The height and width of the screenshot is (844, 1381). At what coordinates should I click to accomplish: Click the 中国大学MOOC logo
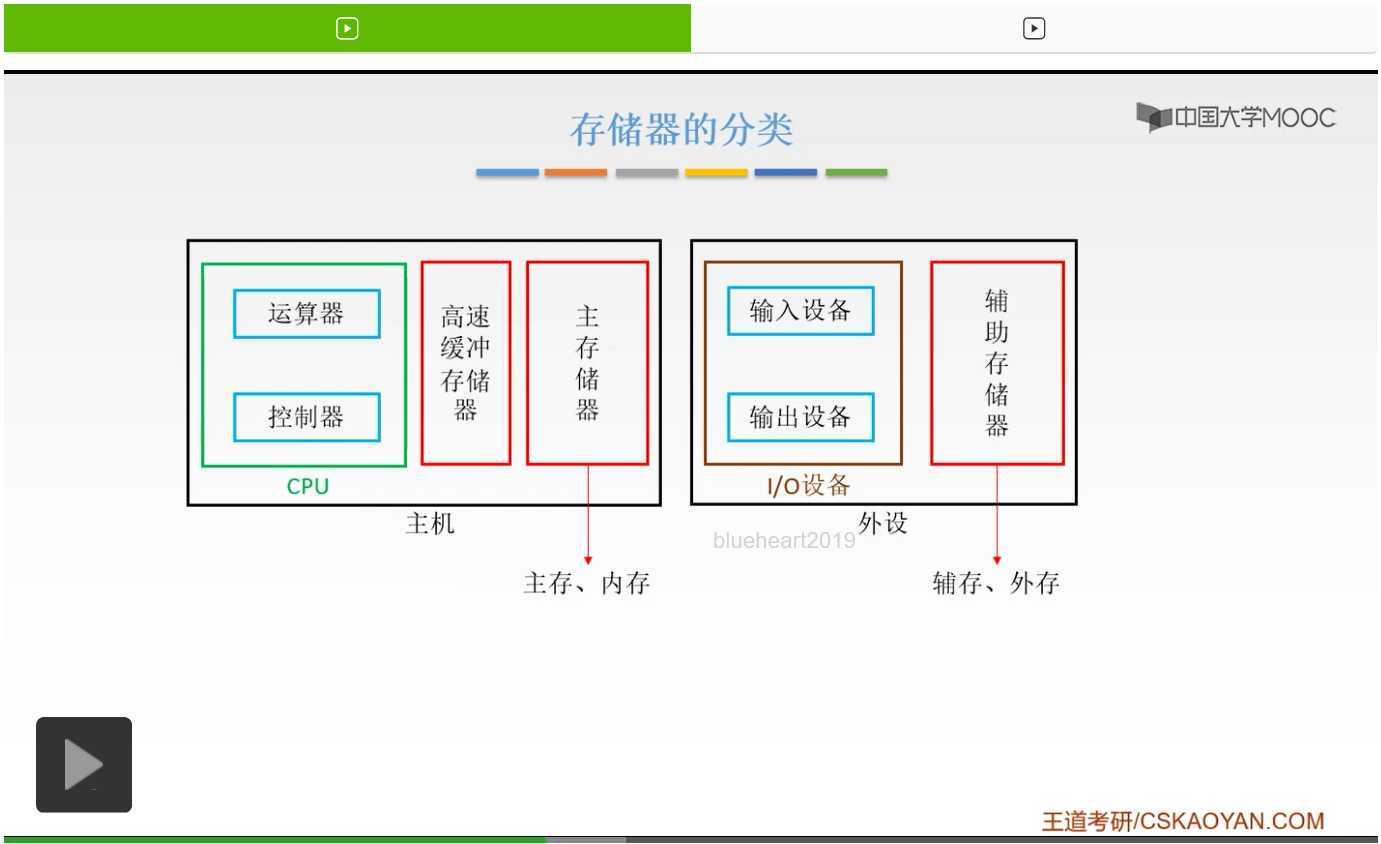pyautogui.click(x=1236, y=118)
